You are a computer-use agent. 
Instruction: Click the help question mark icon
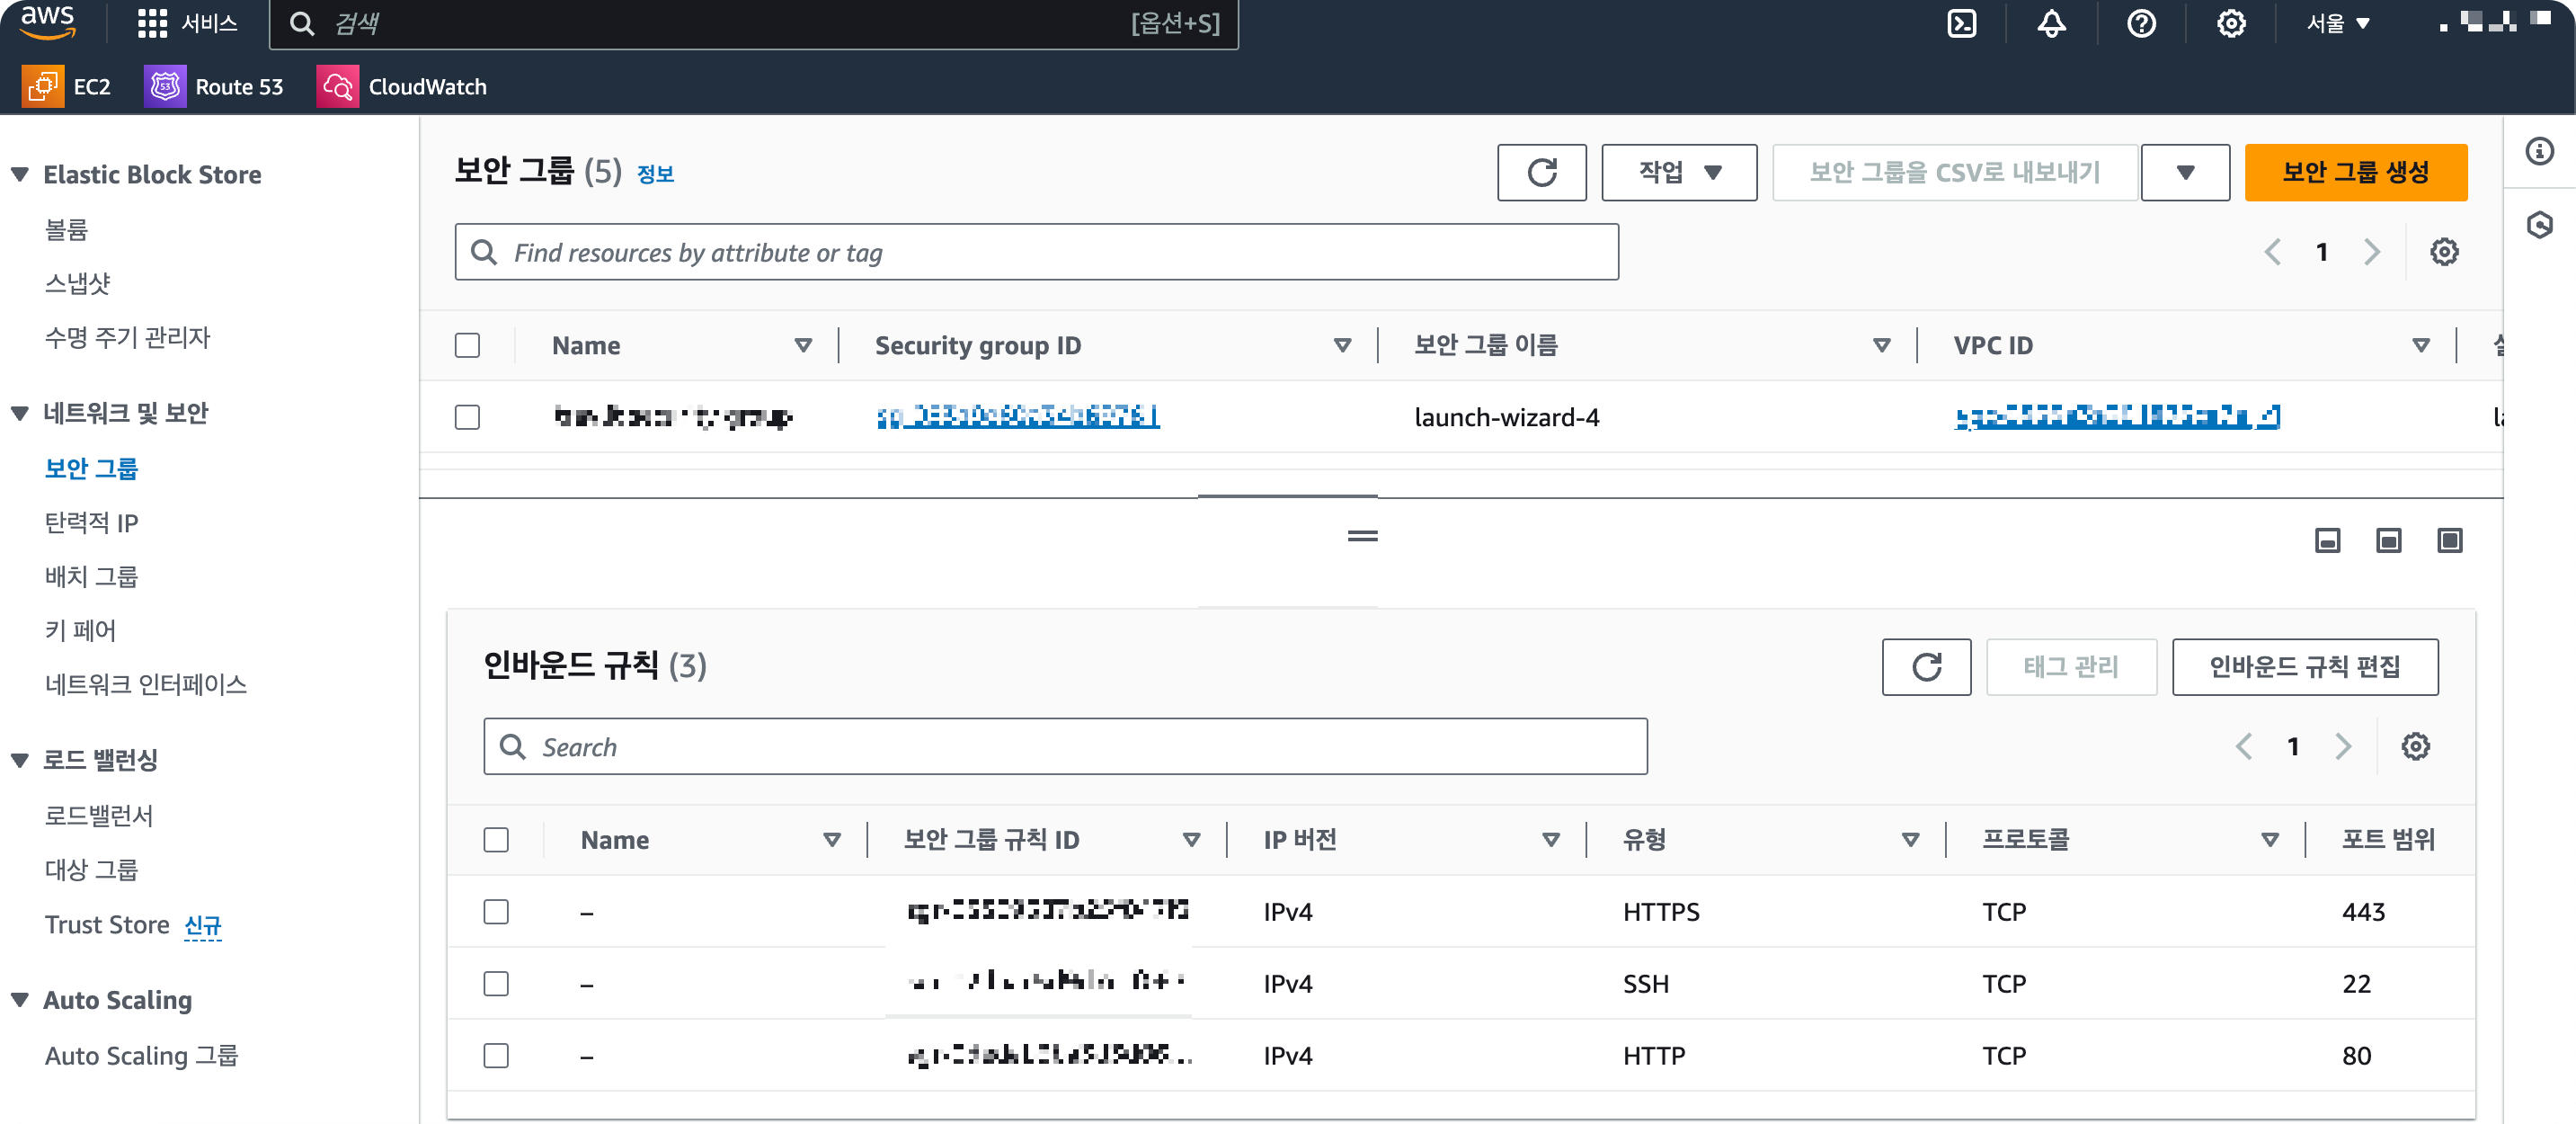2141,23
